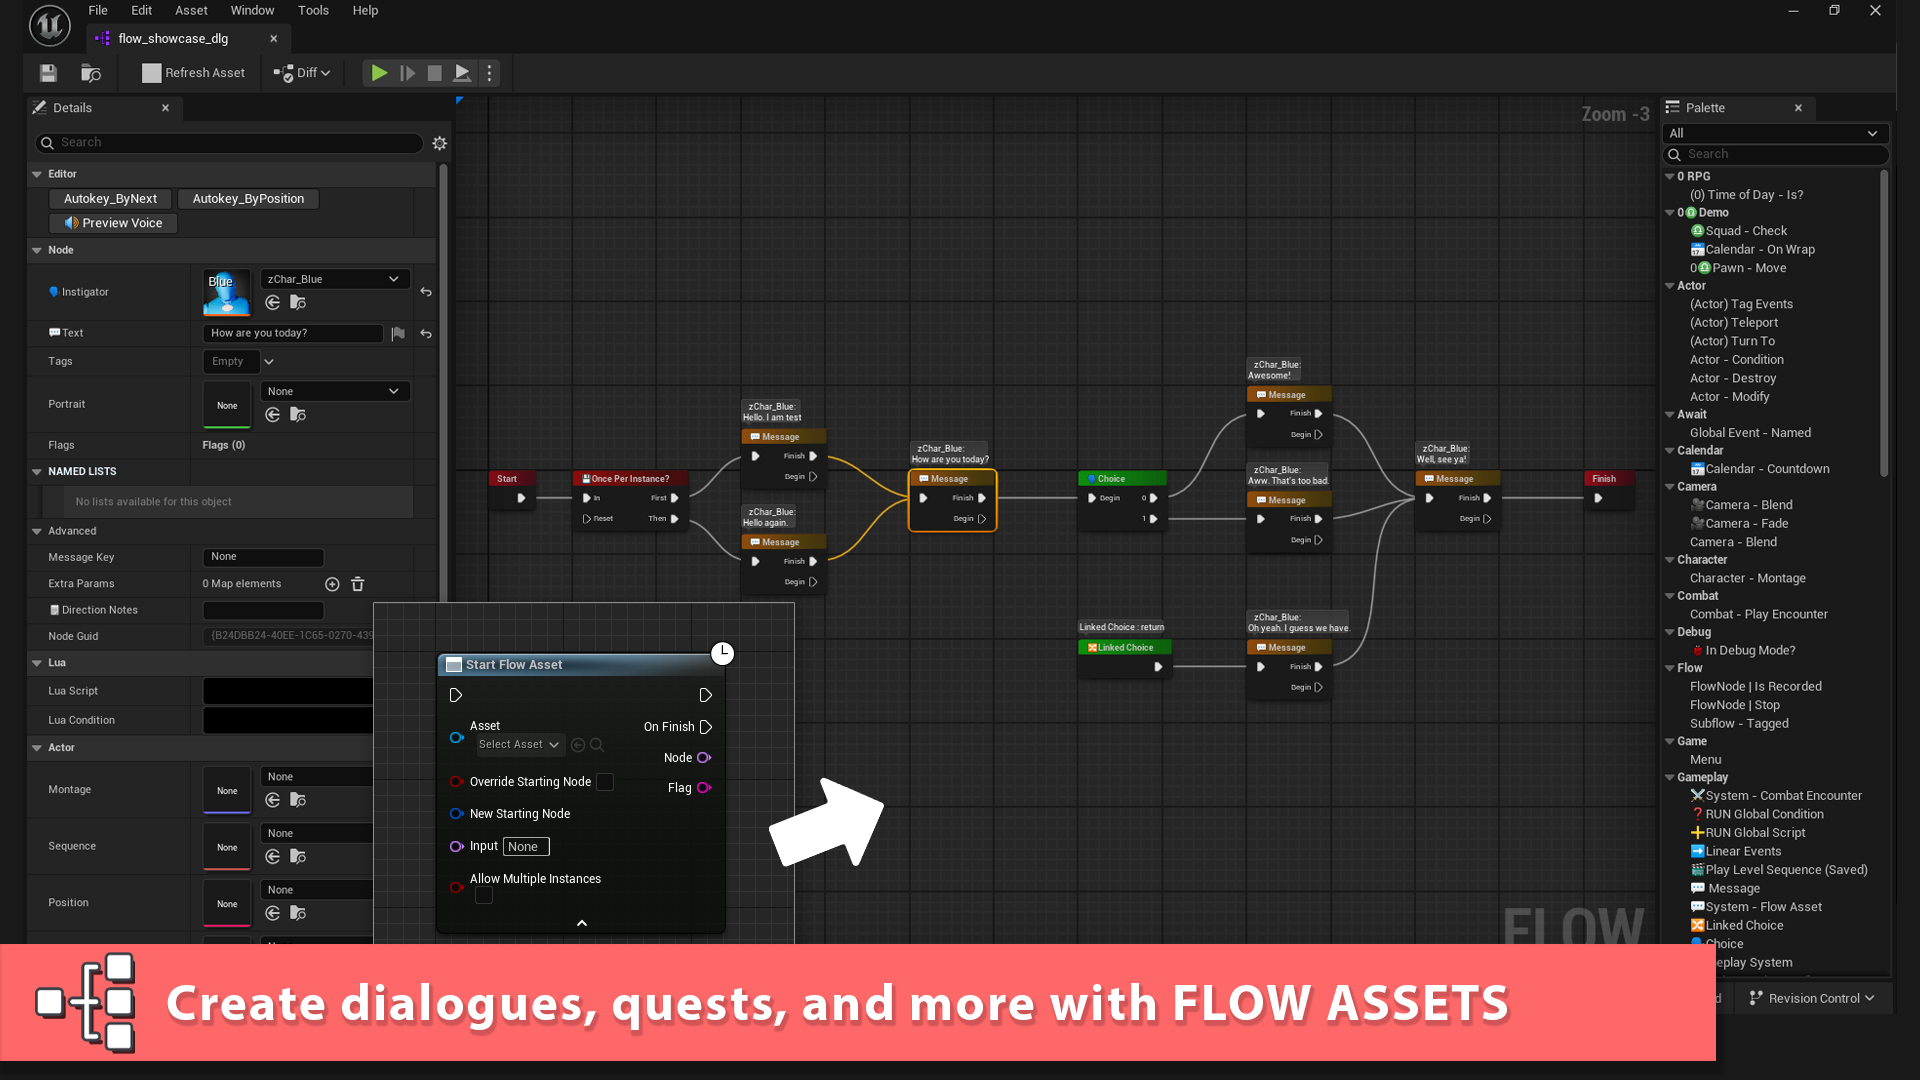This screenshot has width=1920, height=1080.
Task: Close the Details panel tab
Action: click(x=165, y=108)
